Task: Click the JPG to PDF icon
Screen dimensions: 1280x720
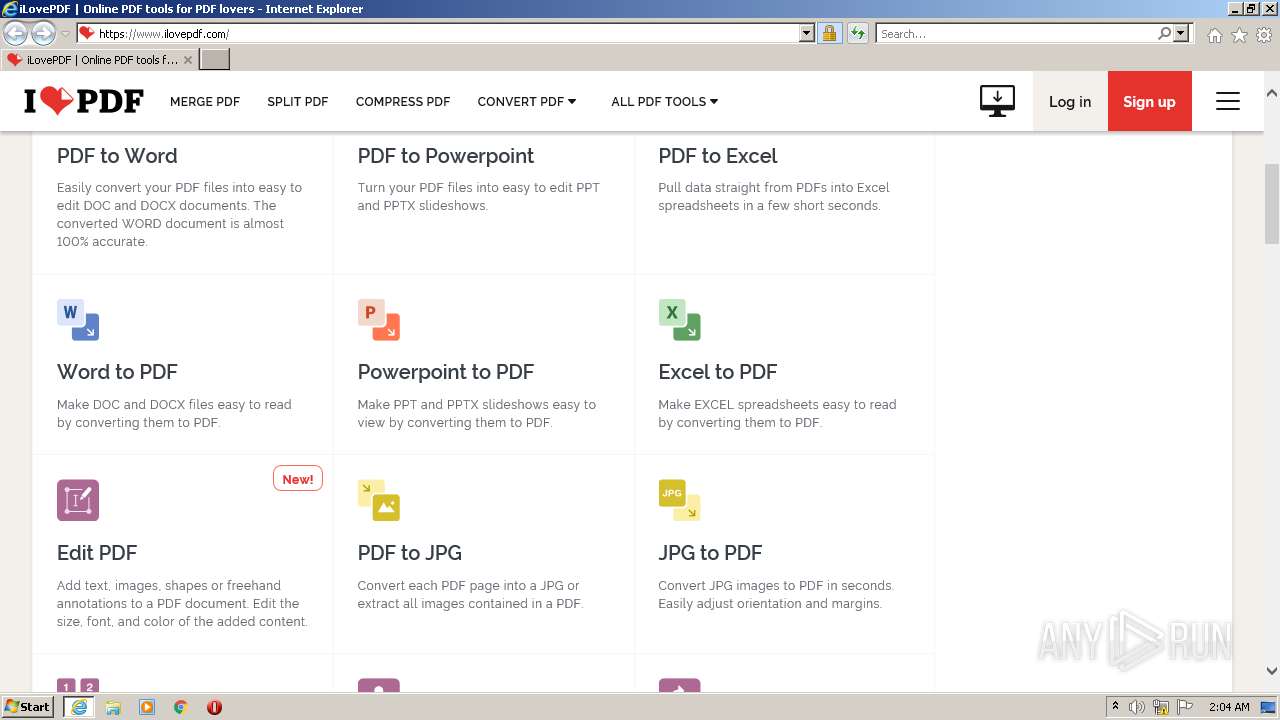Action: point(679,500)
